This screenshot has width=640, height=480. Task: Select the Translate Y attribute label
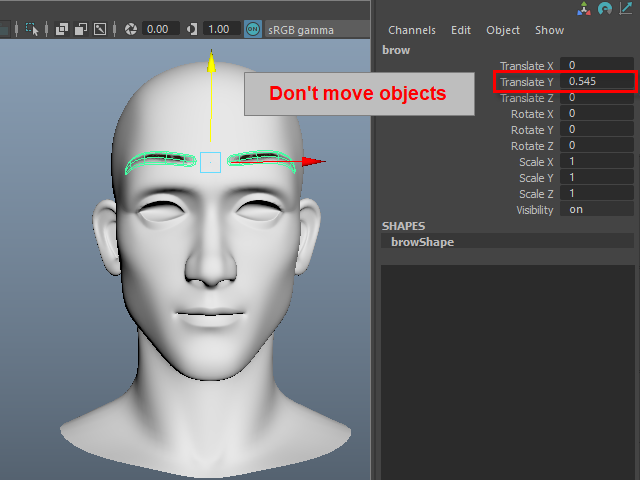point(527,82)
